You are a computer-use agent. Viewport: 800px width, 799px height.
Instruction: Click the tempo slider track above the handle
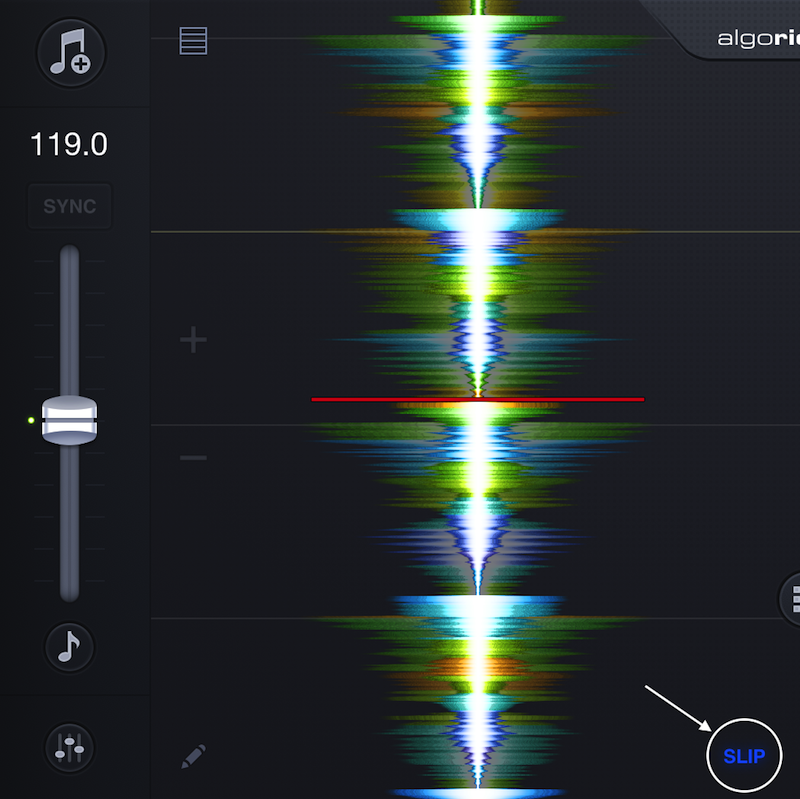(x=69, y=320)
